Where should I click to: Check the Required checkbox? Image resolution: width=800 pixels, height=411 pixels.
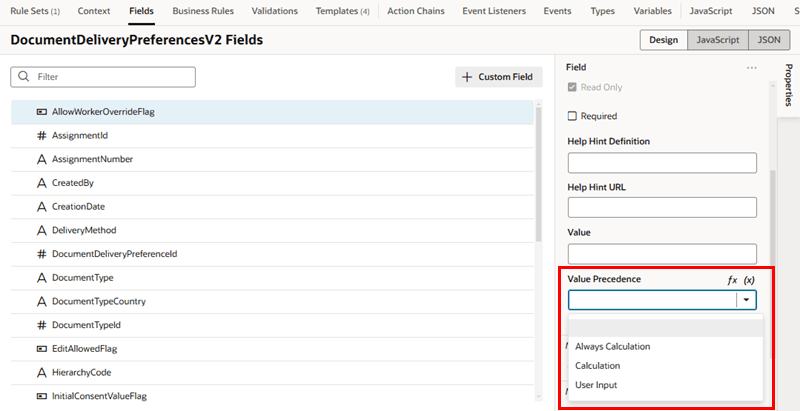click(x=572, y=116)
